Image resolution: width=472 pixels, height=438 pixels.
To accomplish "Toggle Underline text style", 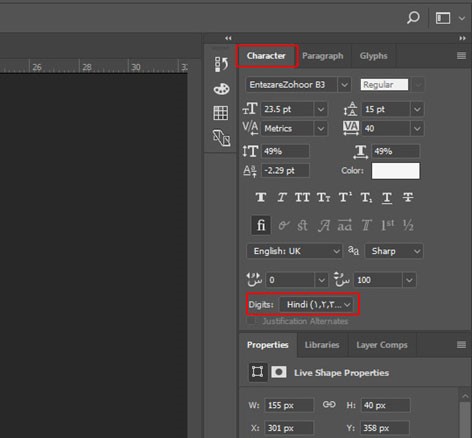I will pyautogui.click(x=387, y=198).
